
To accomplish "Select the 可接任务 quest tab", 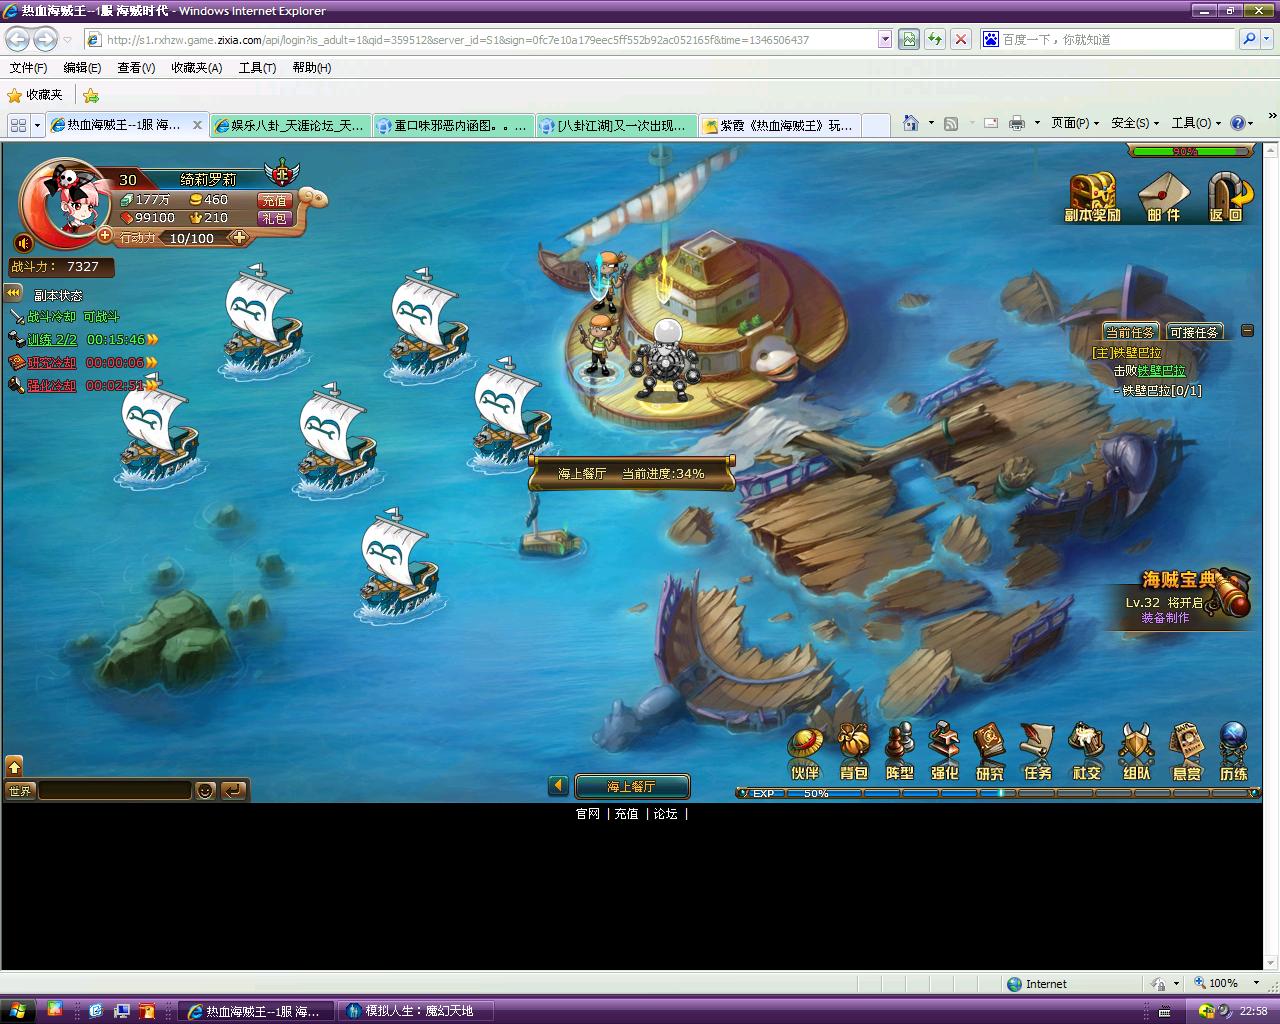I will point(1194,332).
